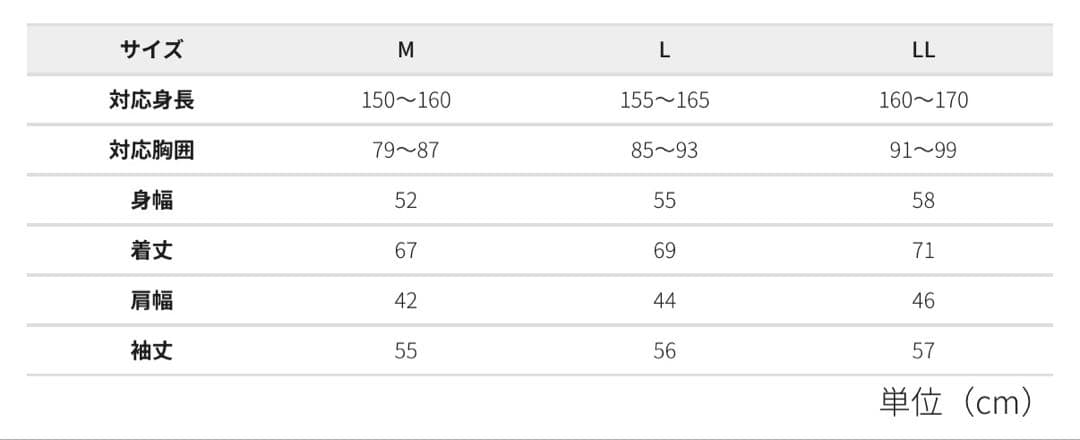
Task: Click the 150〜160 height value
Action: click(x=406, y=101)
